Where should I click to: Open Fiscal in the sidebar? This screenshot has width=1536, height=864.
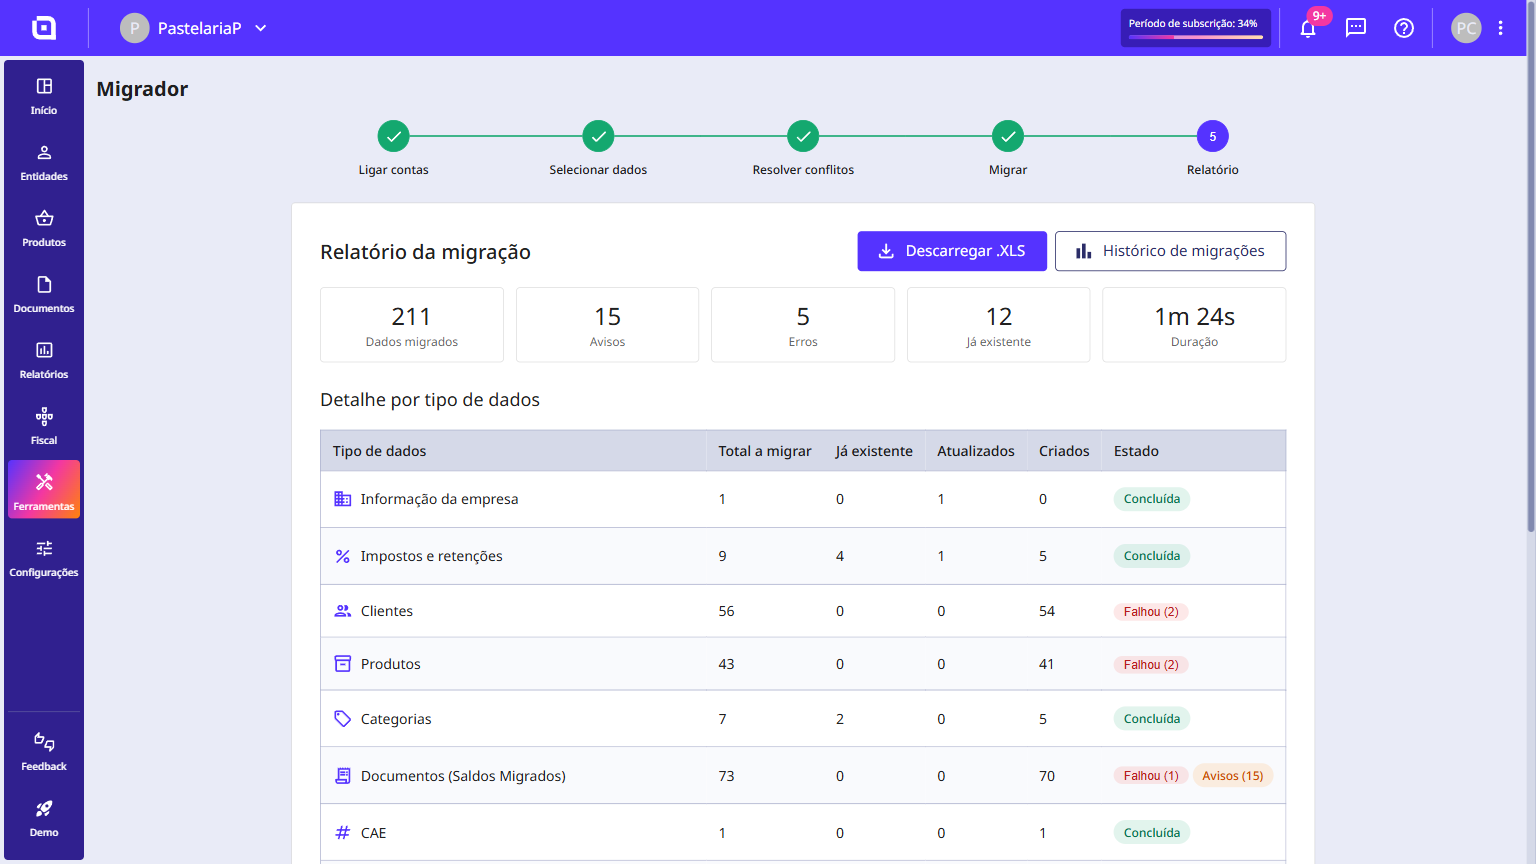[44, 427]
